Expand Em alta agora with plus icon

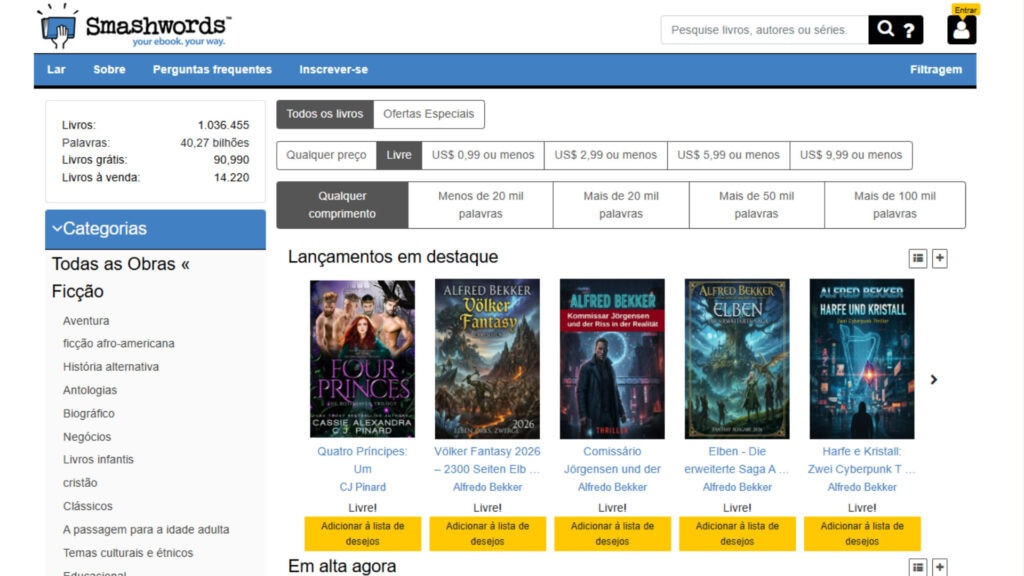(x=940, y=567)
